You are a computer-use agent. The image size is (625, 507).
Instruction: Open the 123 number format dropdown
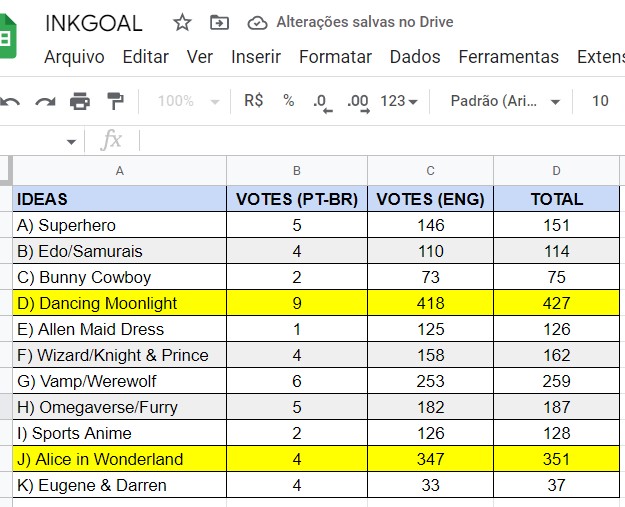click(399, 101)
